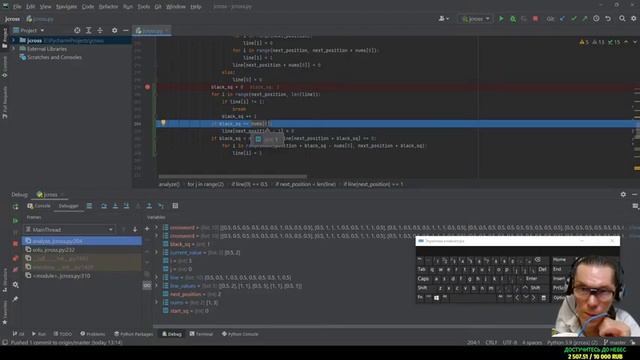Click the Step Over debugger icon
Viewport: 640px width, 360px height.
[104, 206]
